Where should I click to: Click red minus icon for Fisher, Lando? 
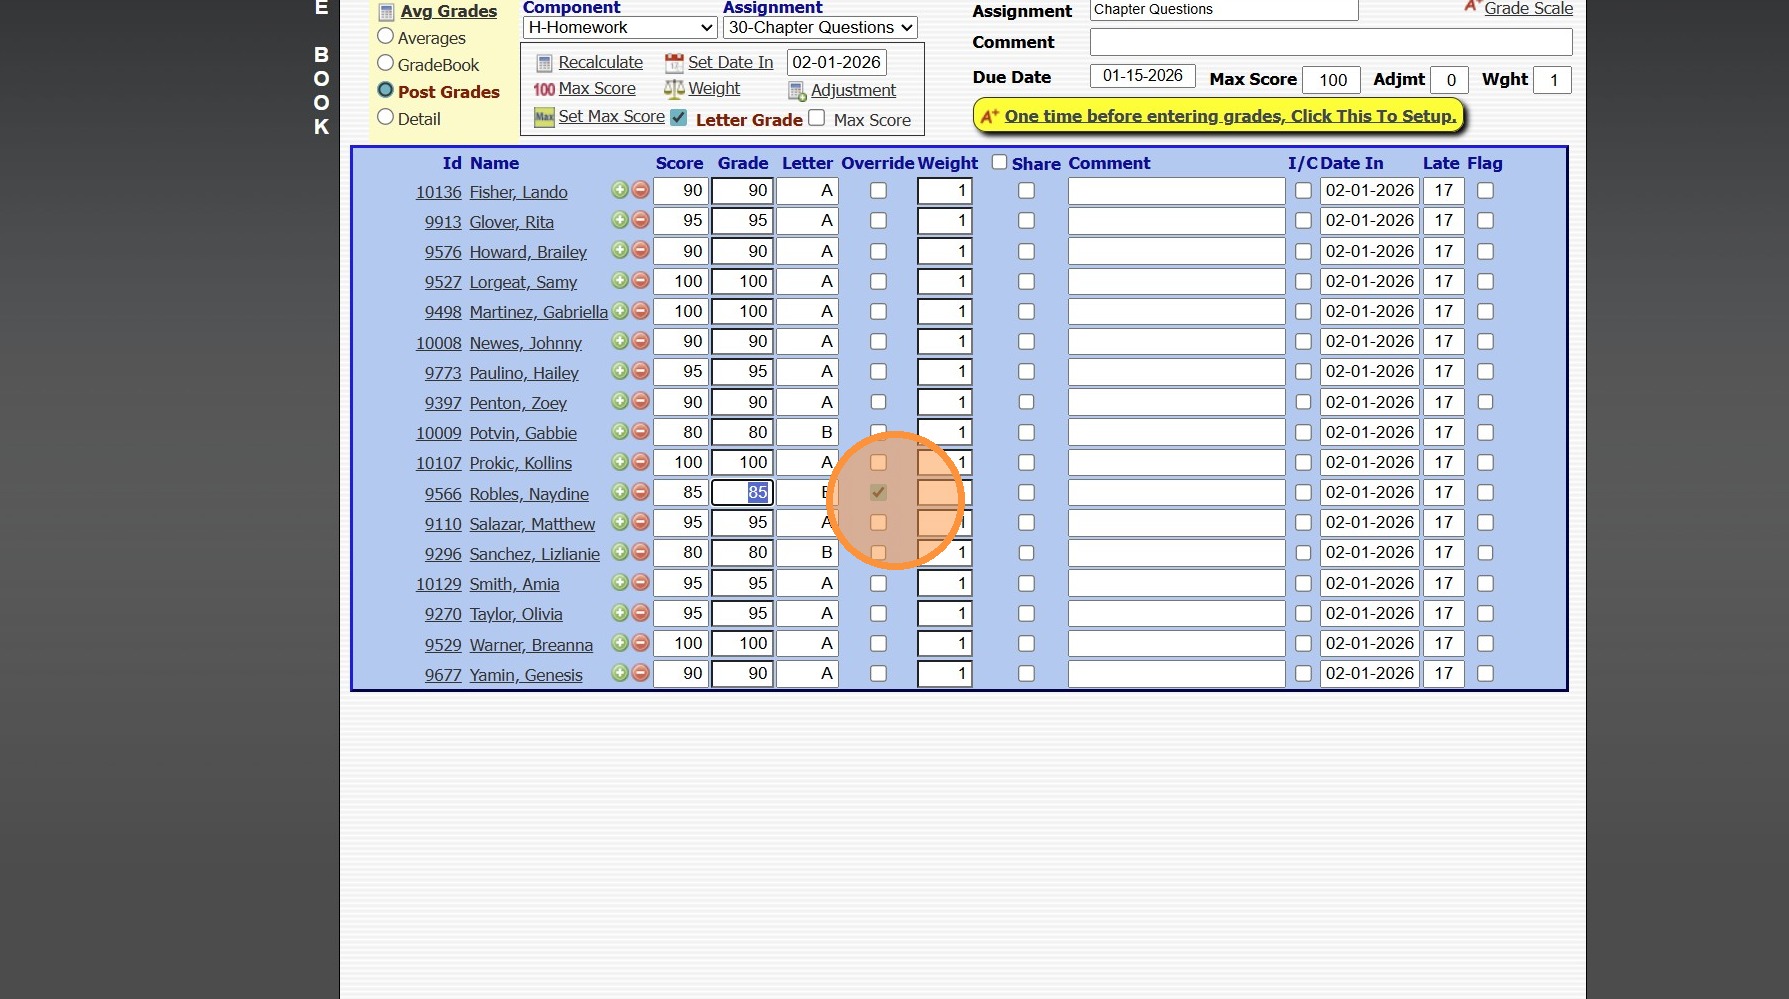[640, 190]
